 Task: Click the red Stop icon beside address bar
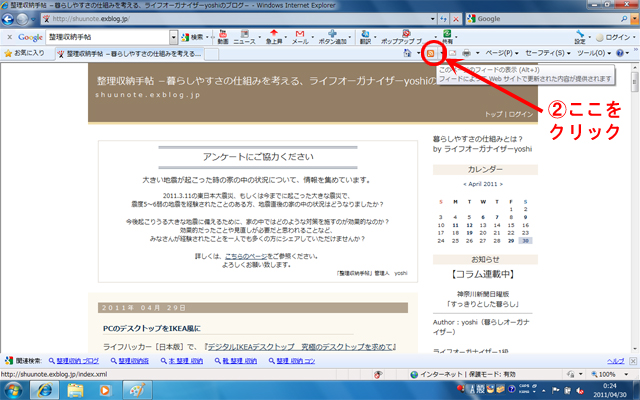point(456,19)
